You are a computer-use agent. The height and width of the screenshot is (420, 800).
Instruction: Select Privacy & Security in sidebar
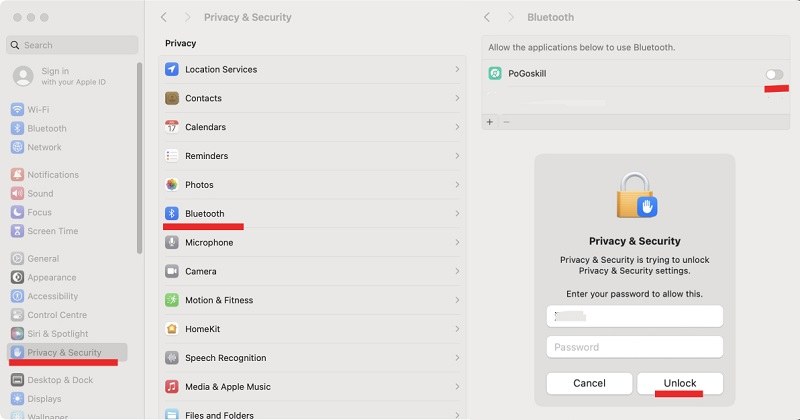(x=64, y=352)
